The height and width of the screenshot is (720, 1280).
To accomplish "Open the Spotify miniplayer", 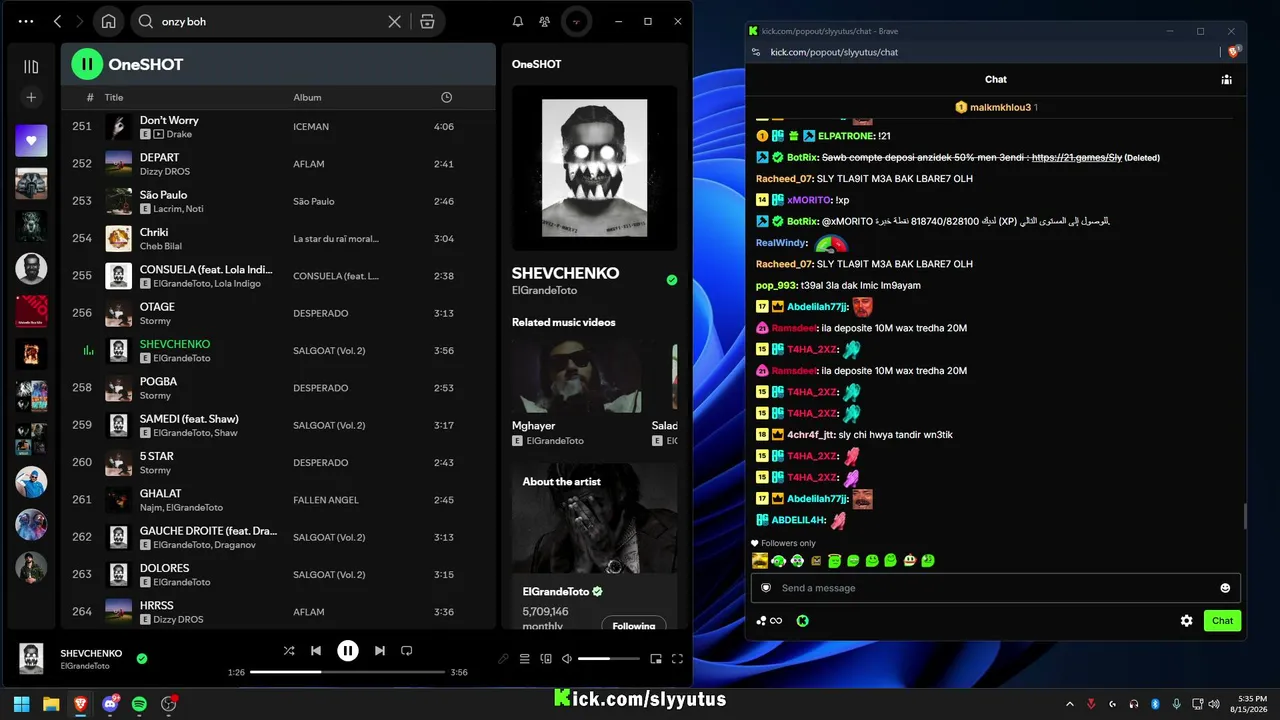I will 656,659.
